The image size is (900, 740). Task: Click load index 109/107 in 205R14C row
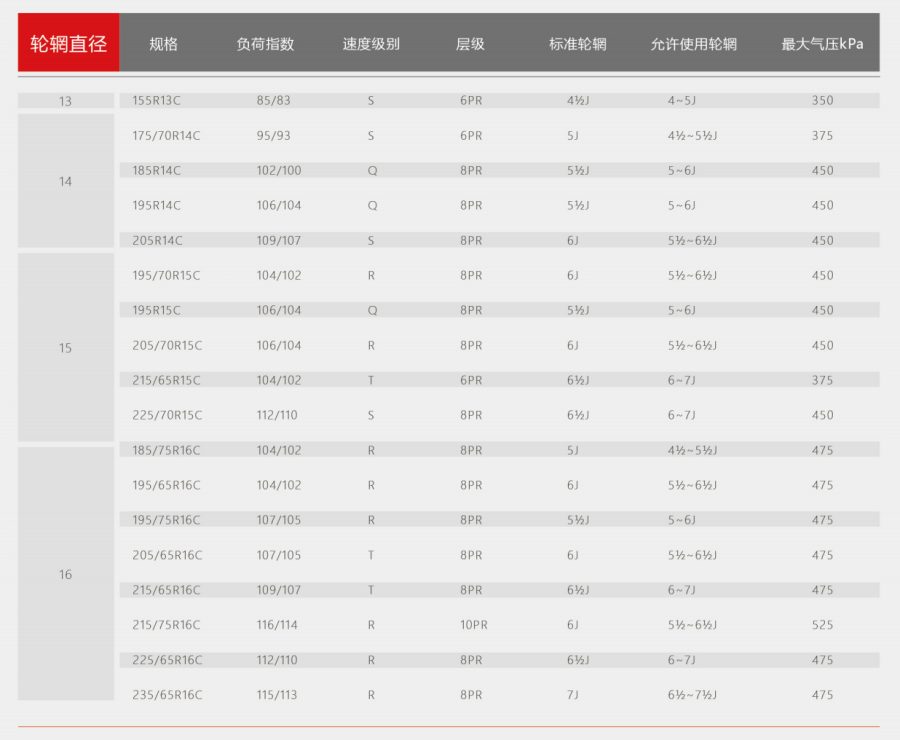(x=278, y=241)
